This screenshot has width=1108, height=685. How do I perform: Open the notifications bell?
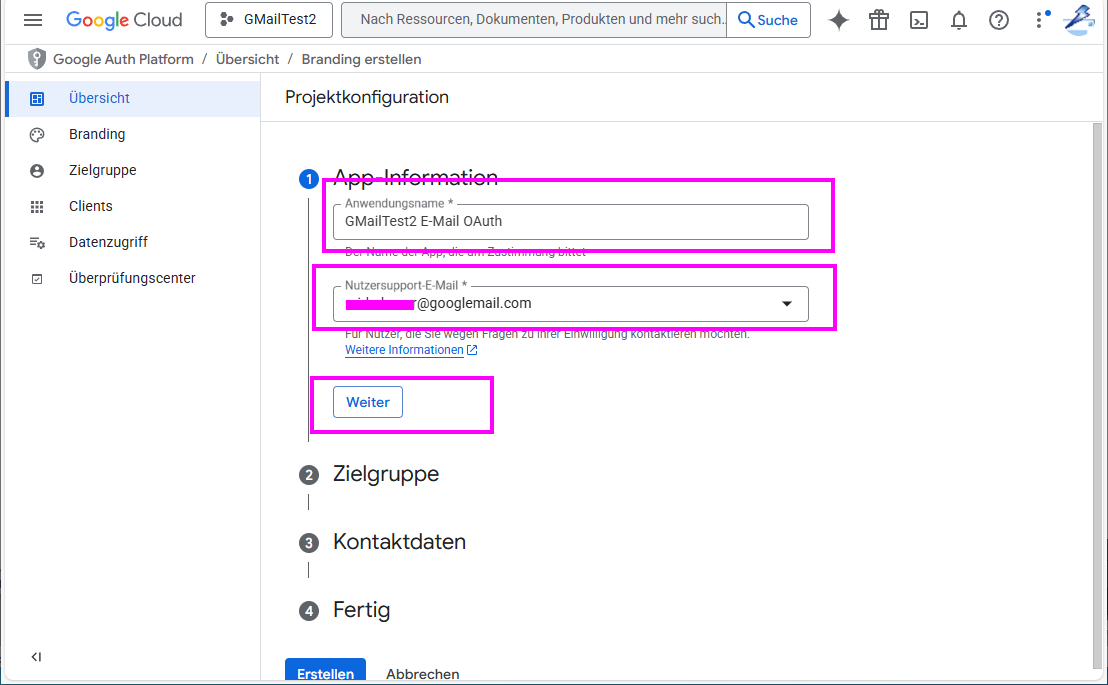click(x=959, y=21)
